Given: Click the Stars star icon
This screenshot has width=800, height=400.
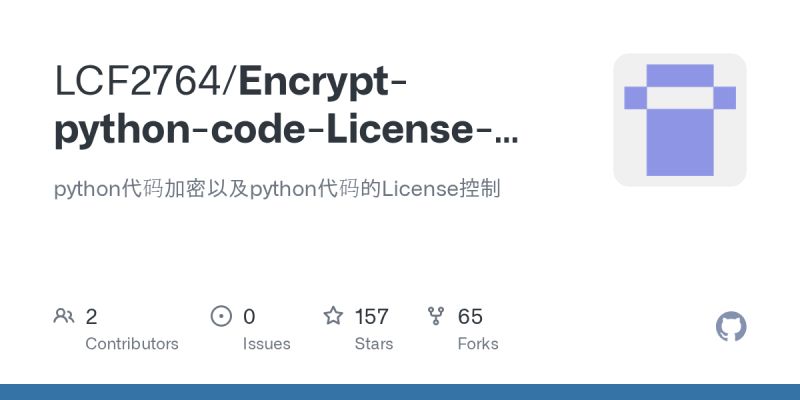Looking at the screenshot, I should 333,315.
